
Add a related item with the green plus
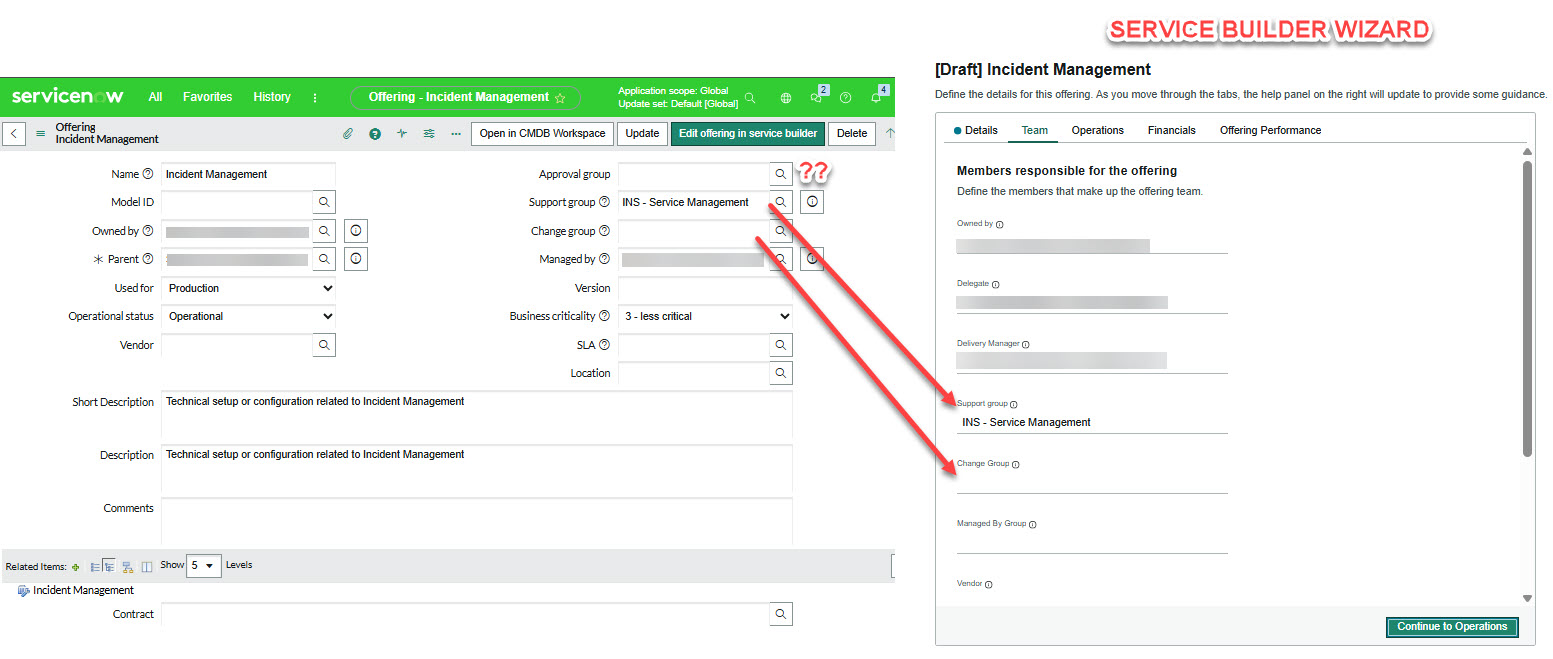click(x=76, y=567)
